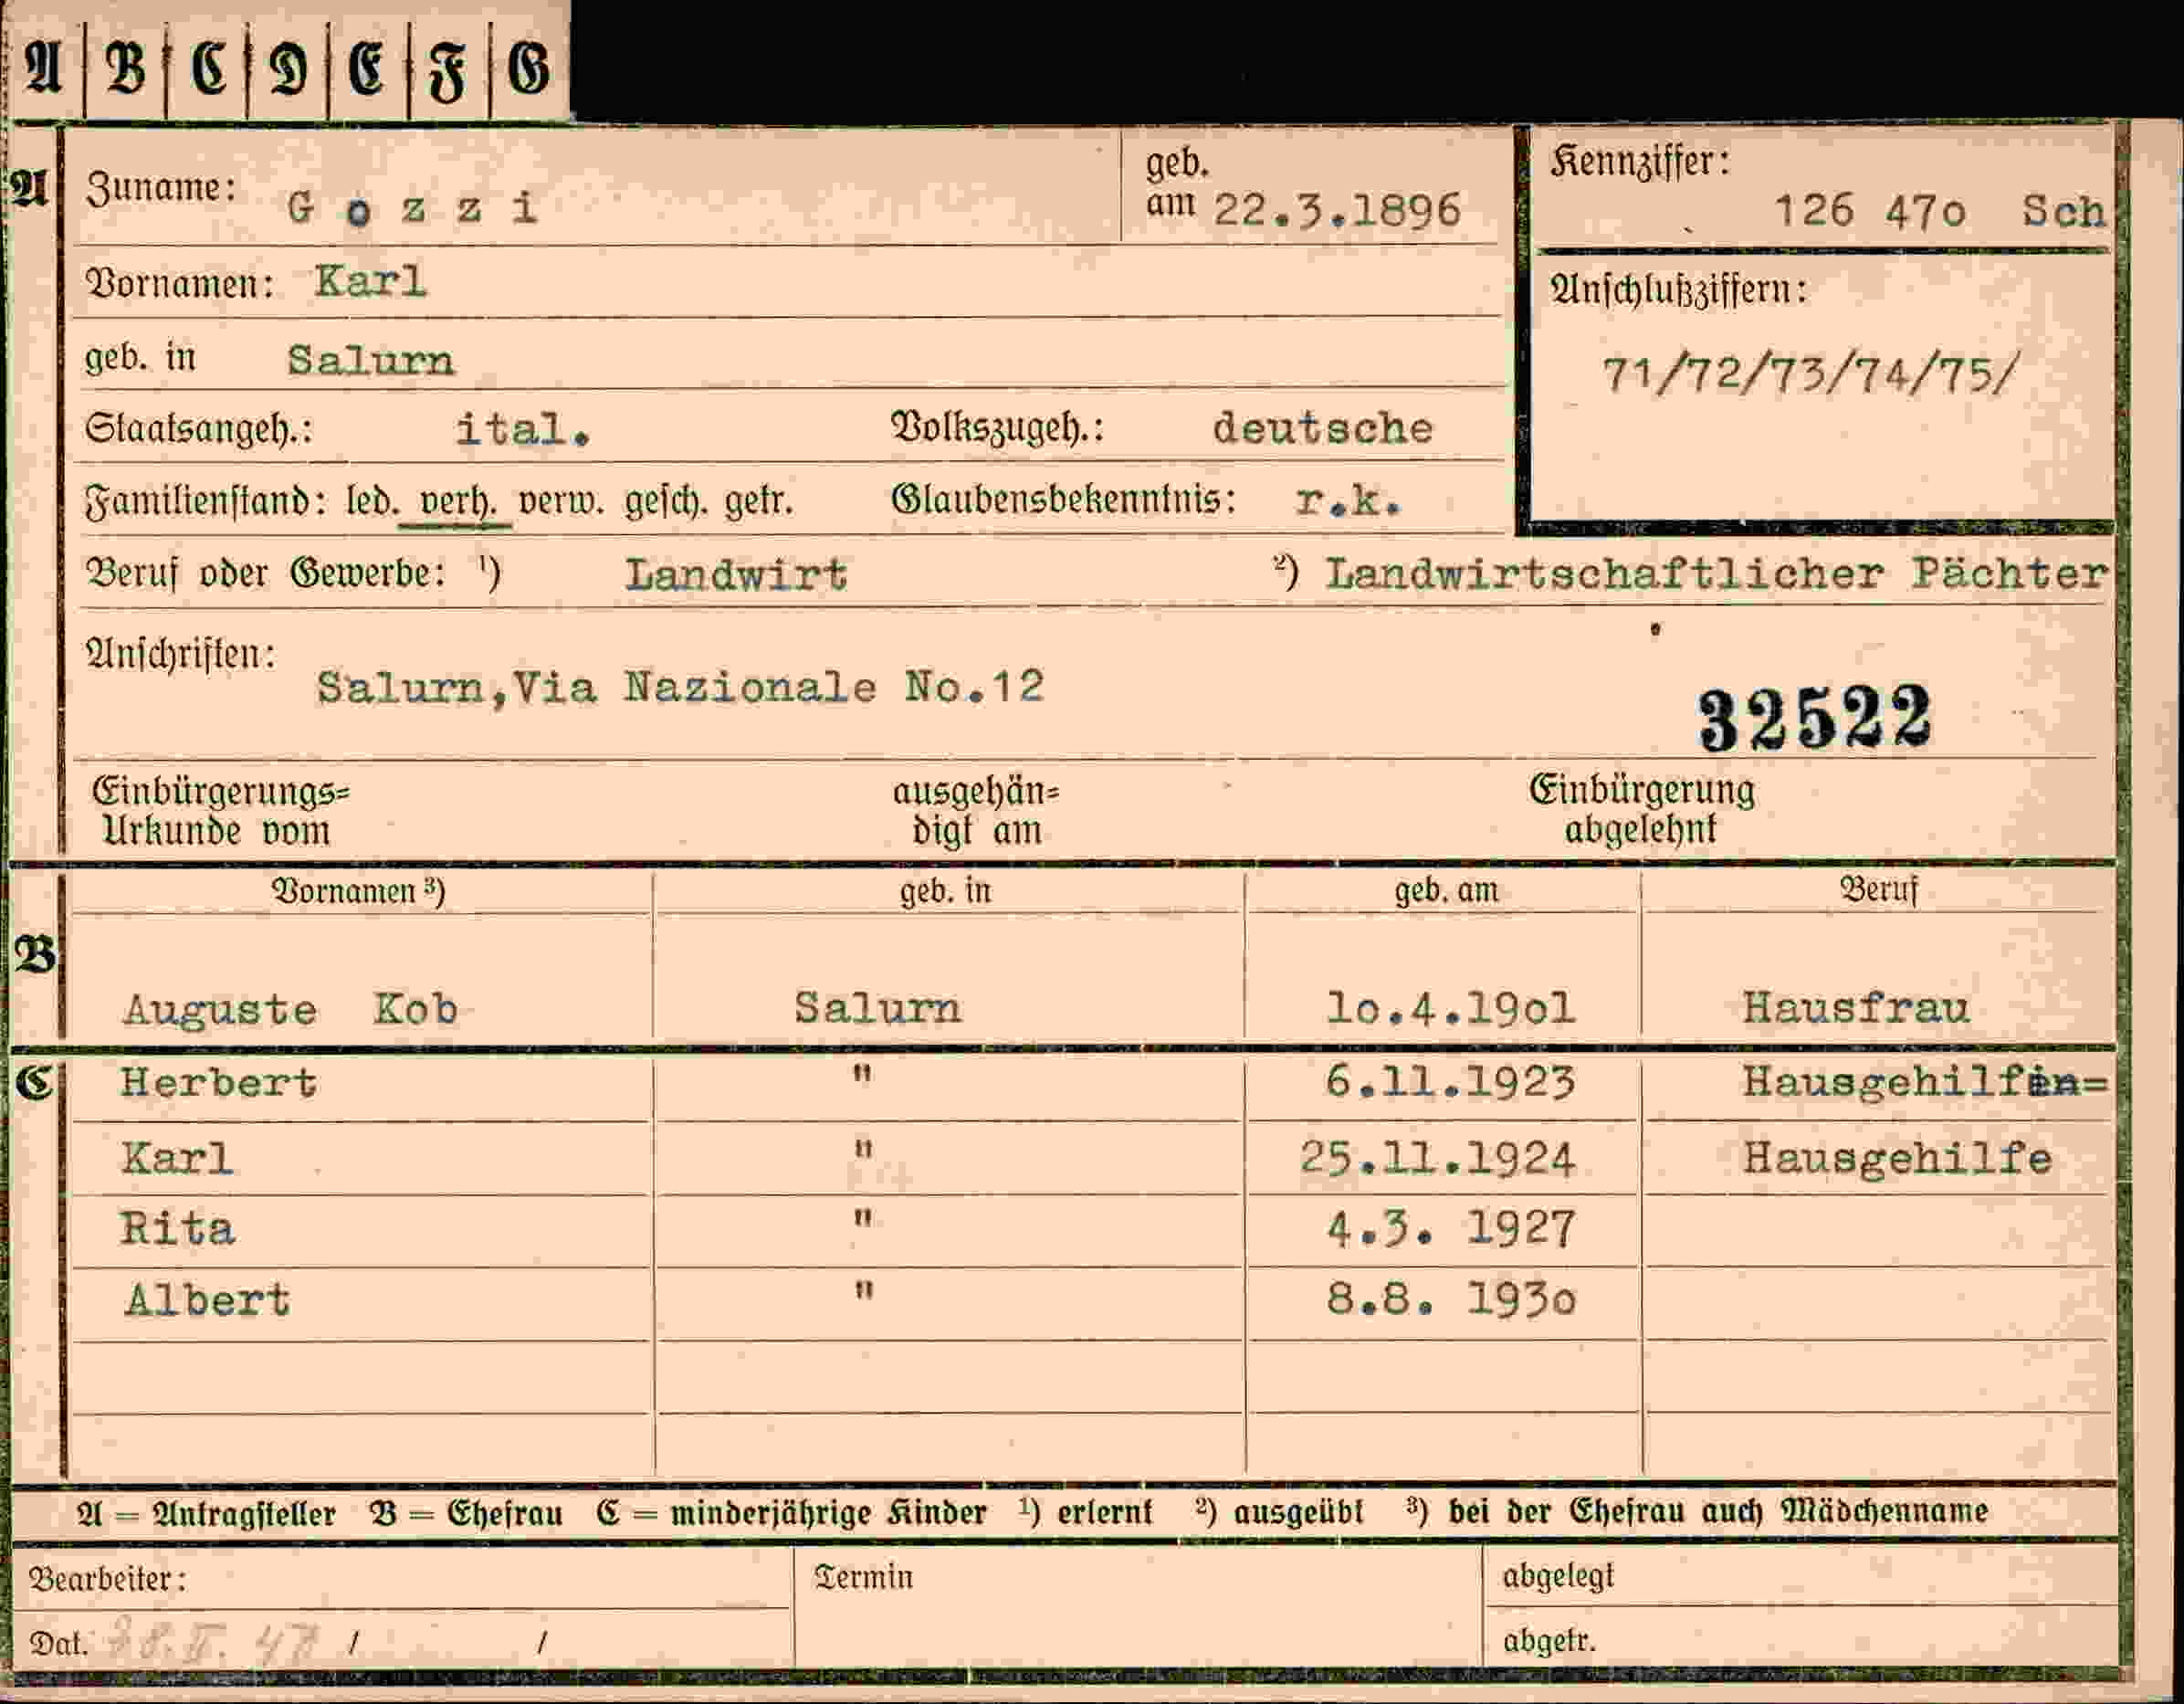Click the wife's occupation 'Hausfrau'
The width and height of the screenshot is (2184, 1704).
coord(1856,1007)
